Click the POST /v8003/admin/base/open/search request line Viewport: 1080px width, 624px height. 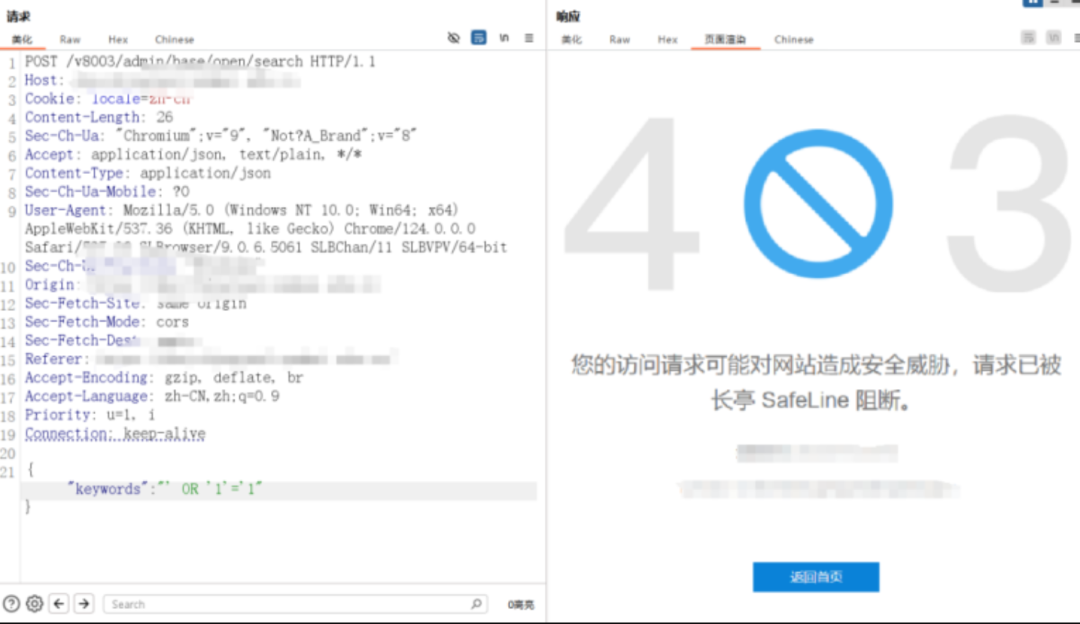point(200,61)
